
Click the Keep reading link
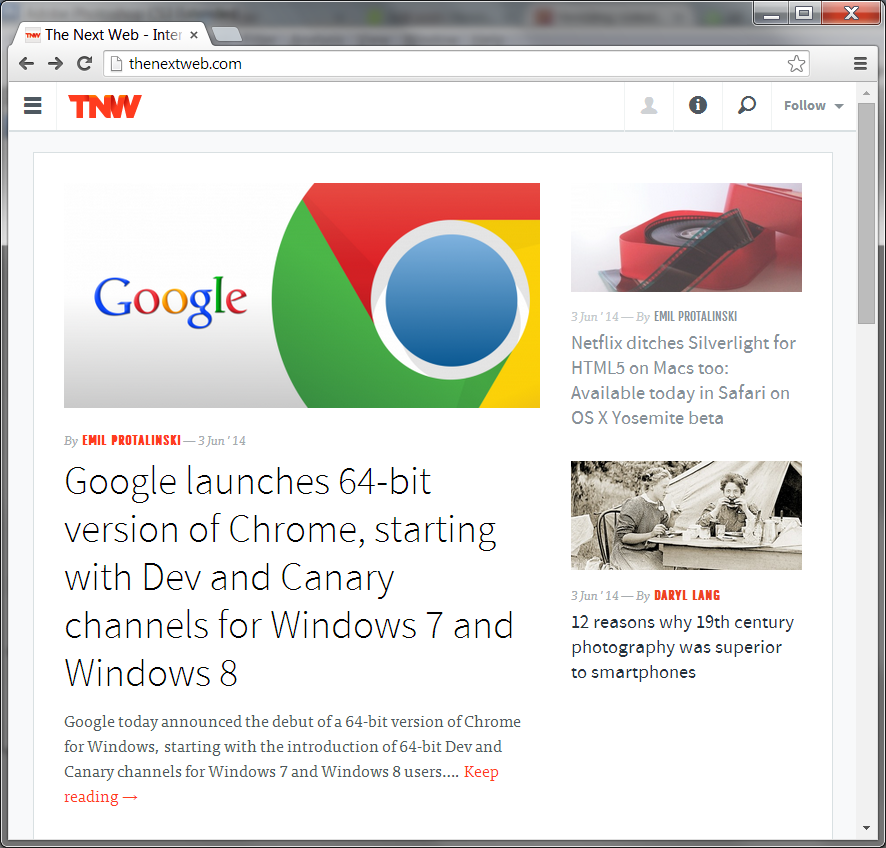(281, 784)
